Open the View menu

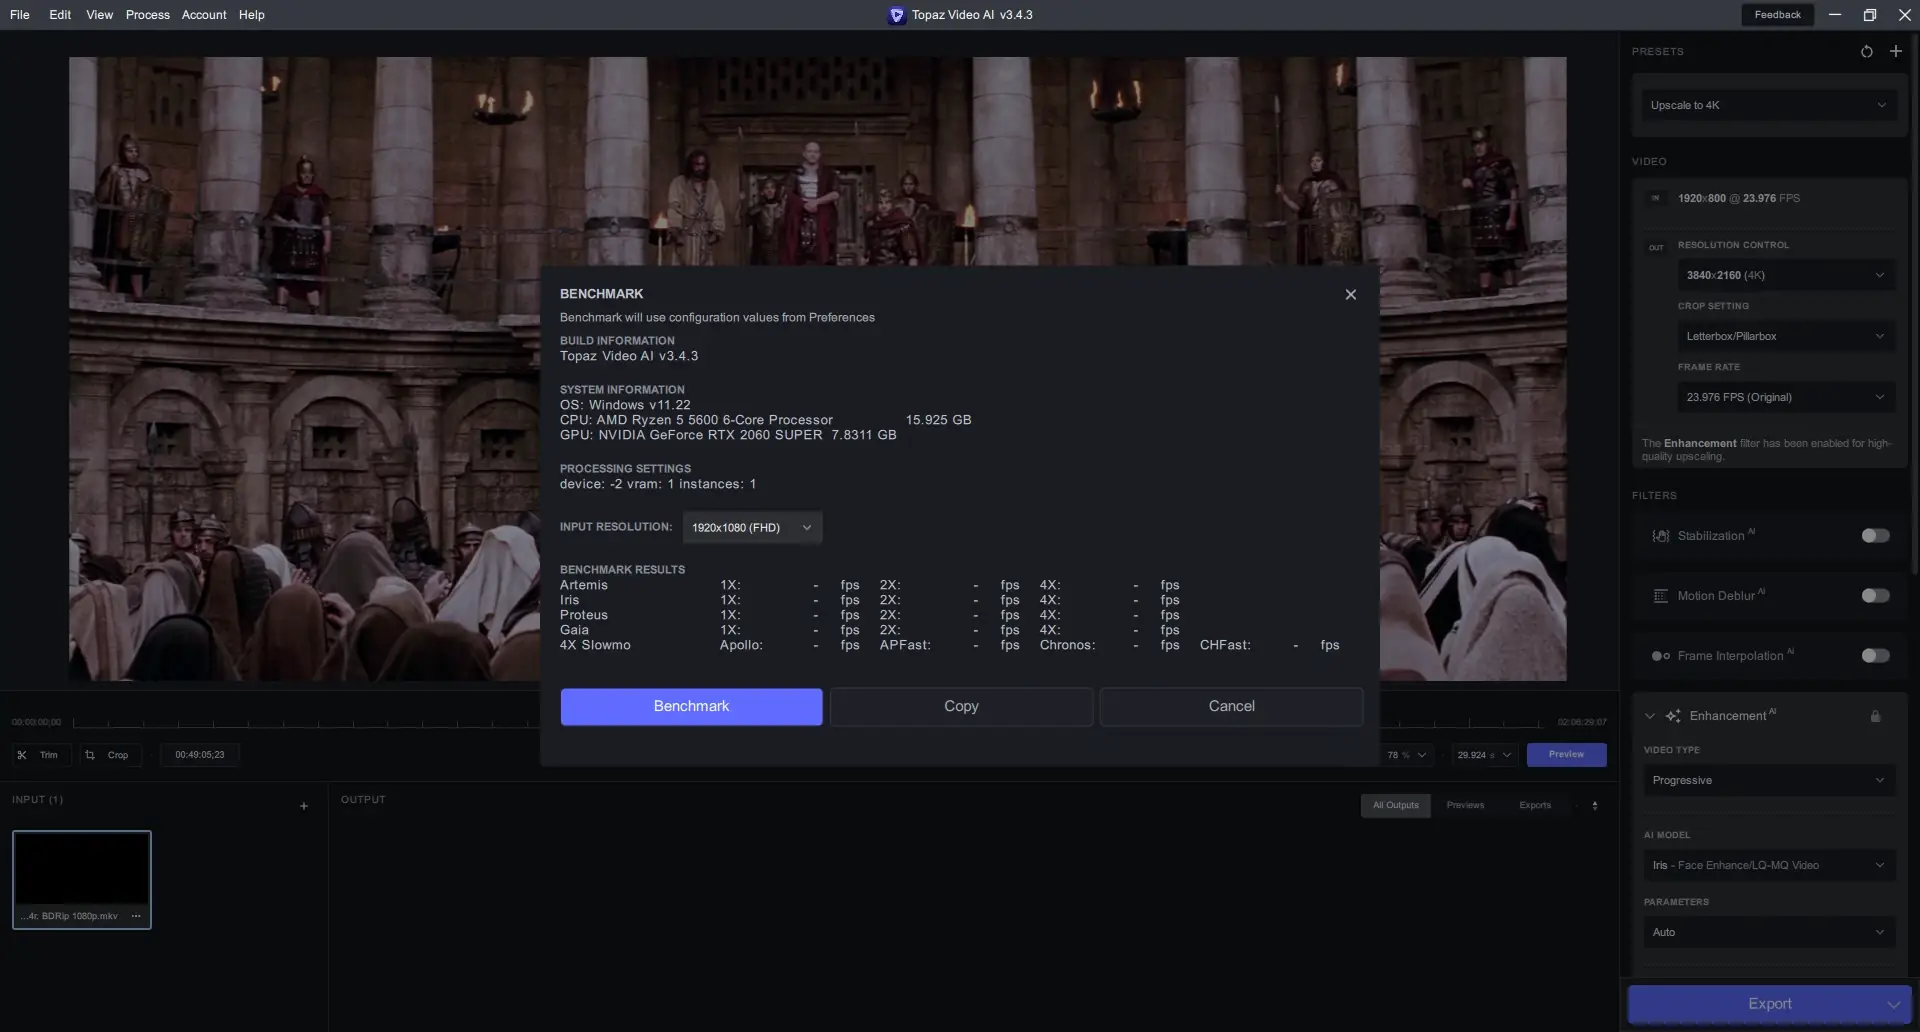pyautogui.click(x=99, y=15)
